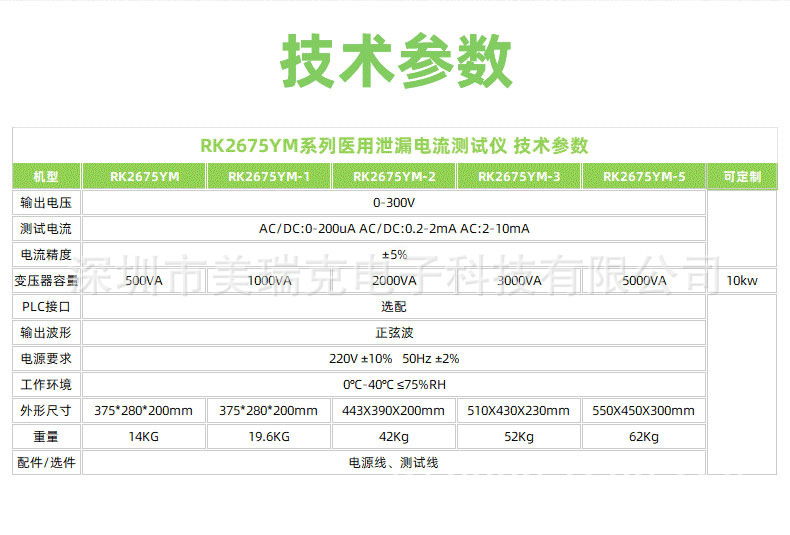Select the RK2675YM-1 column header
Viewport: 790px width, 535px height.
(269, 176)
